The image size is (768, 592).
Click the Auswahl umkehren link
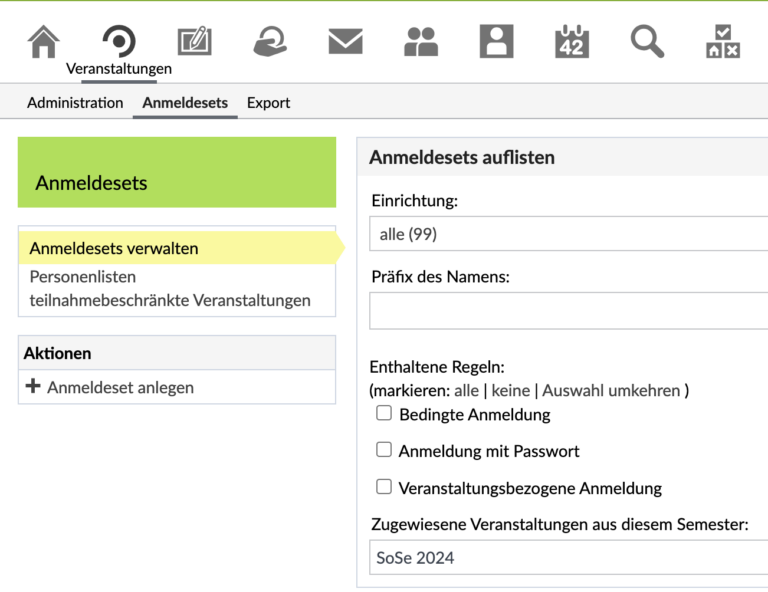click(611, 390)
